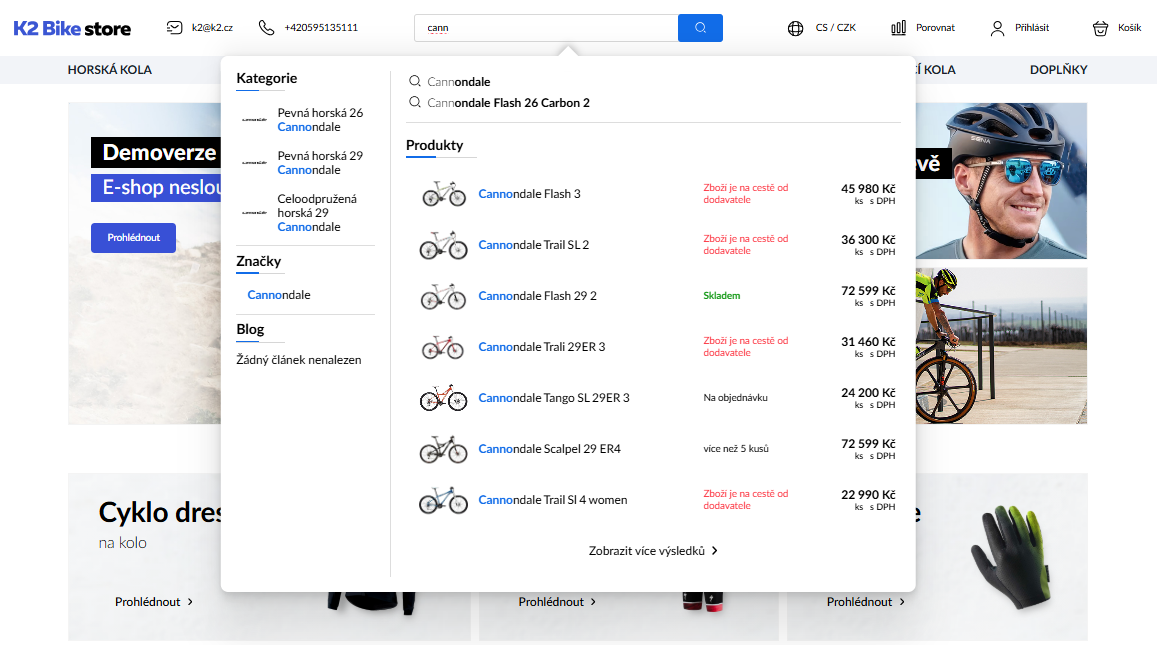Open the DOPLŇKY menu

click(x=1058, y=69)
